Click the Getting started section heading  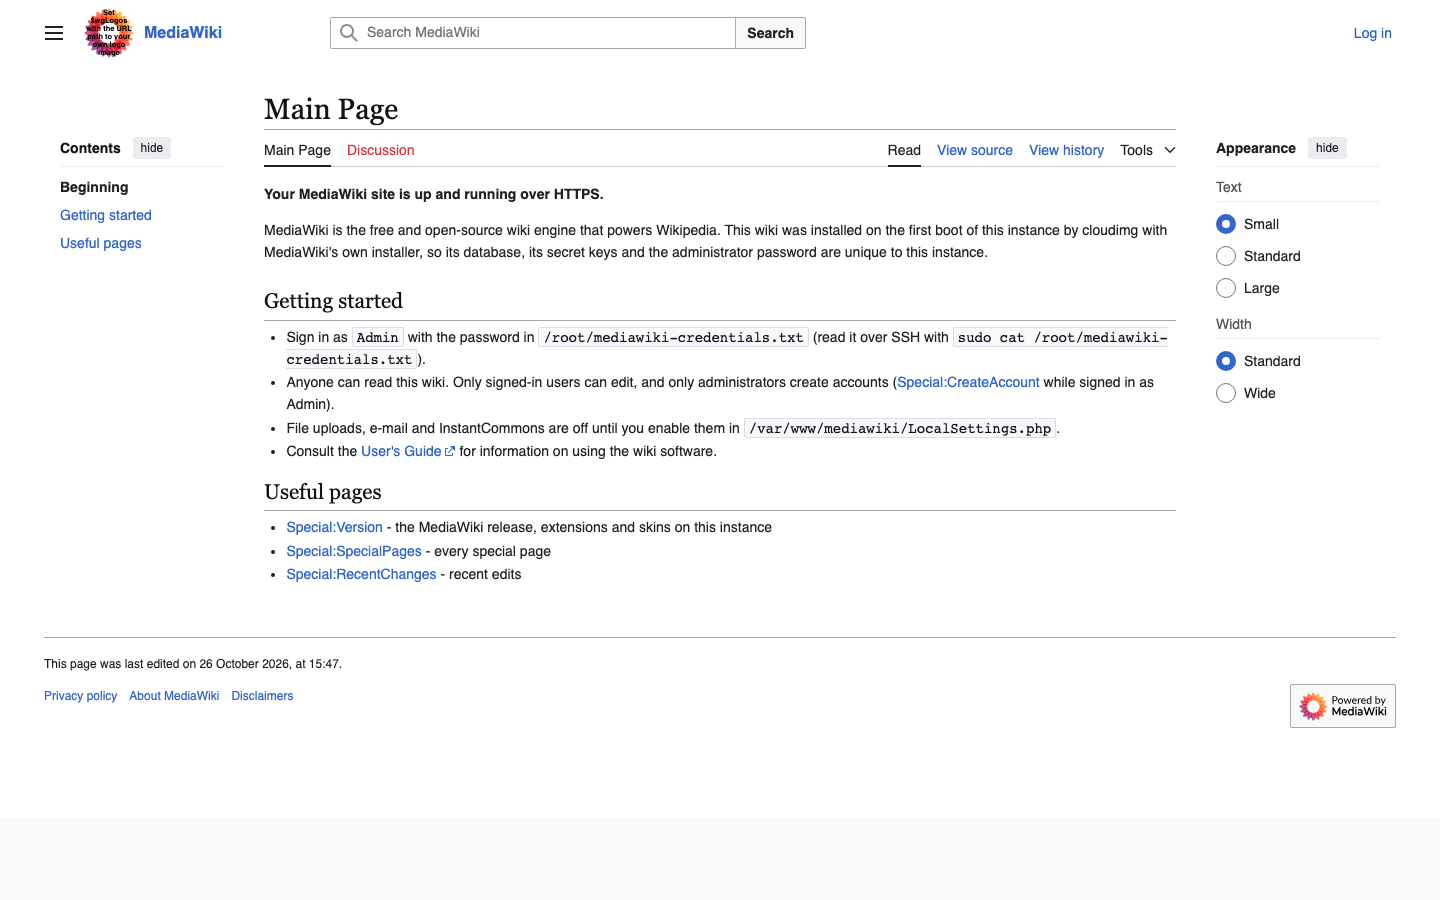point(333,301)
